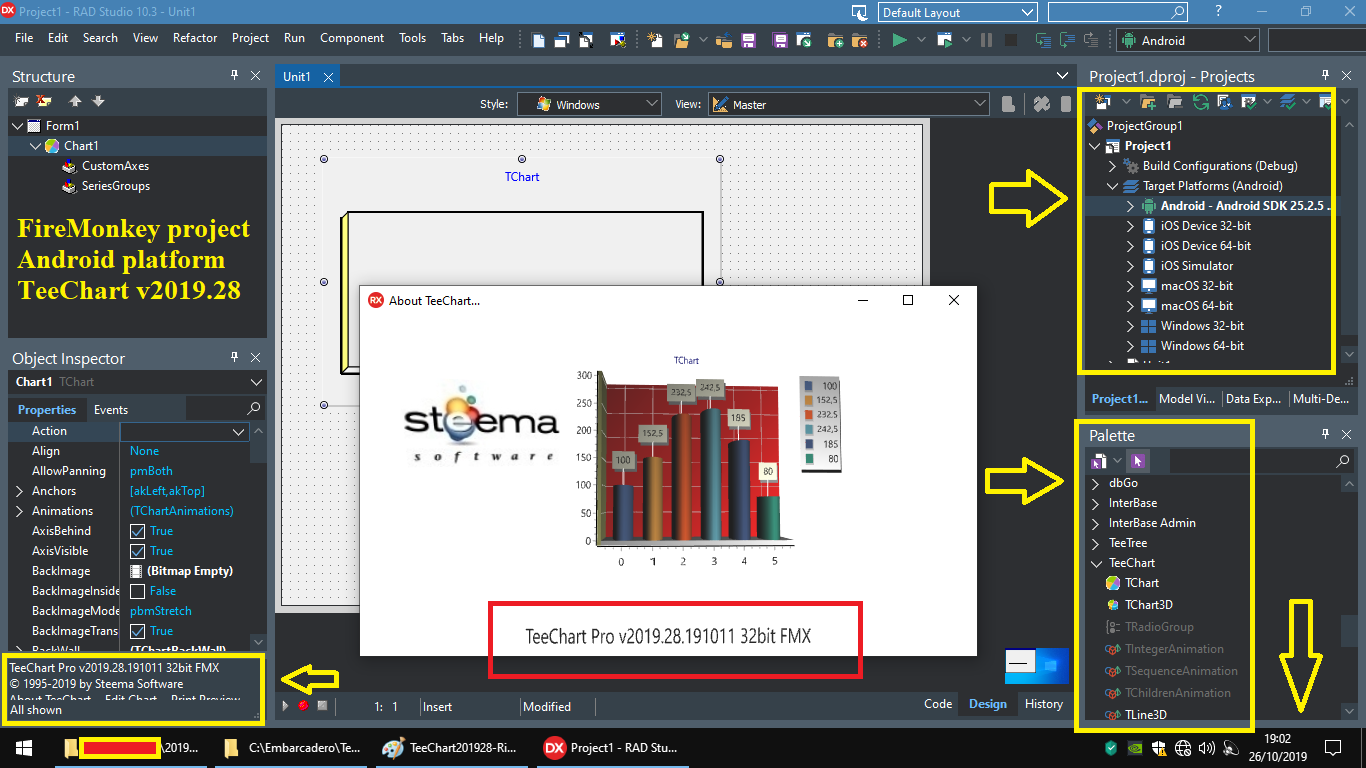The height and width of the screenshot is (768, 1366).
Task: Select SeriesGroups in Structure tree
Action: pos(116,186)
